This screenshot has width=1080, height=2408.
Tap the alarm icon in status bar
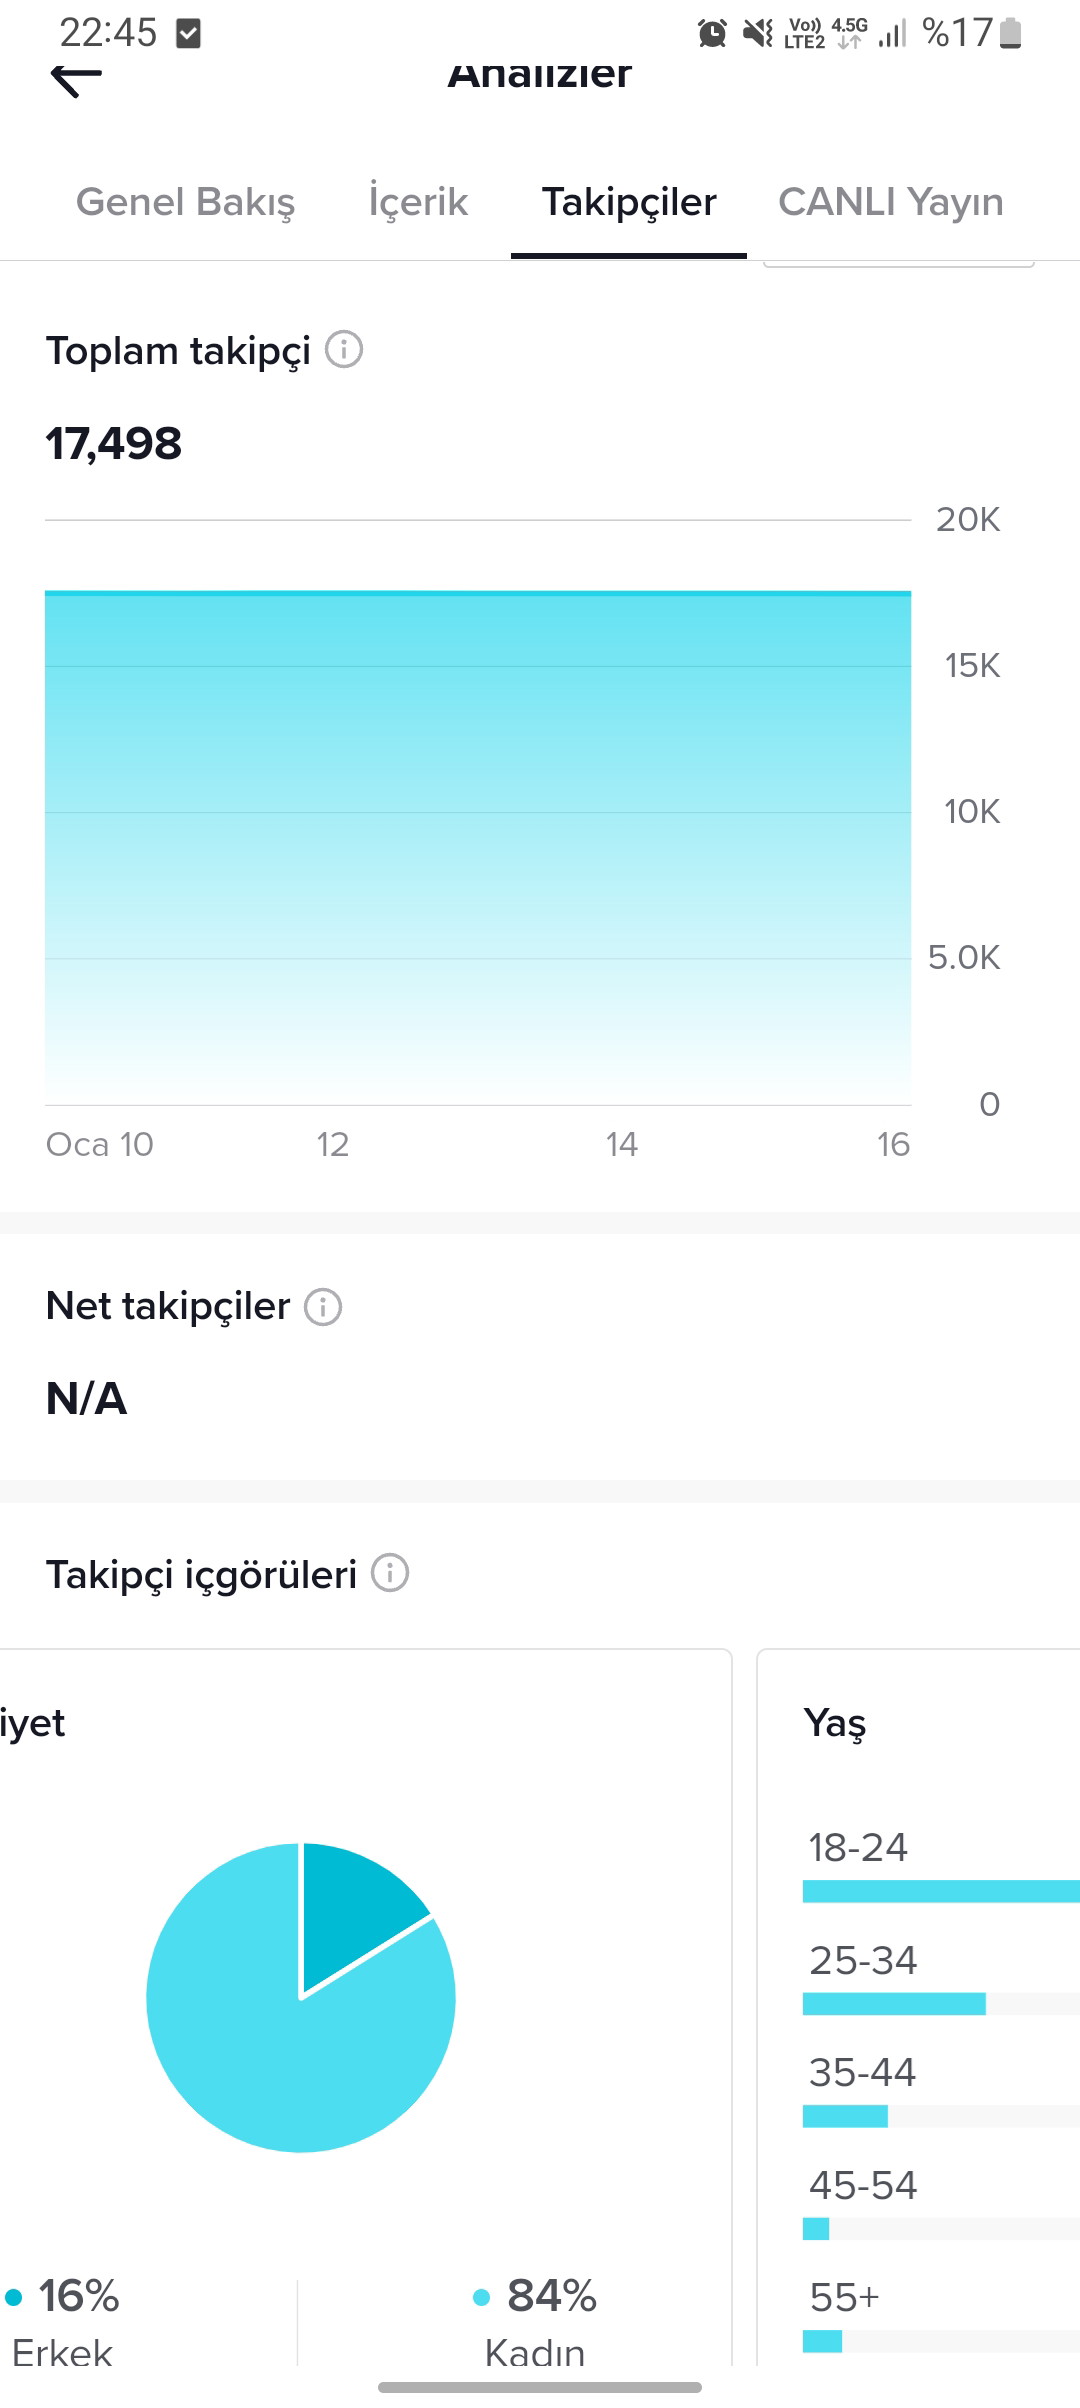[712, 33]
